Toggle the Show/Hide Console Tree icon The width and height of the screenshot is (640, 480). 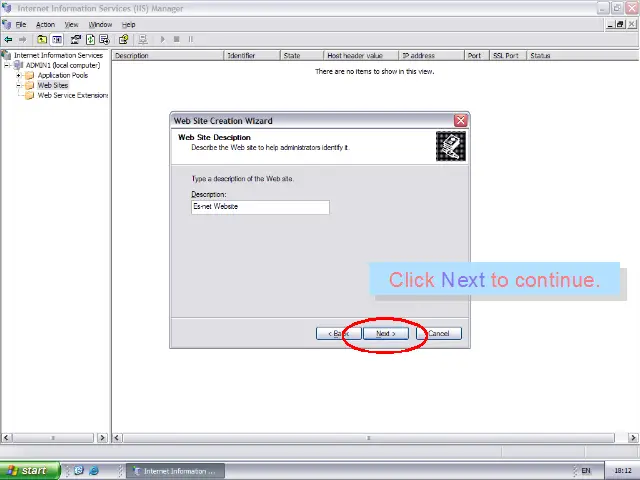point(57,40)
